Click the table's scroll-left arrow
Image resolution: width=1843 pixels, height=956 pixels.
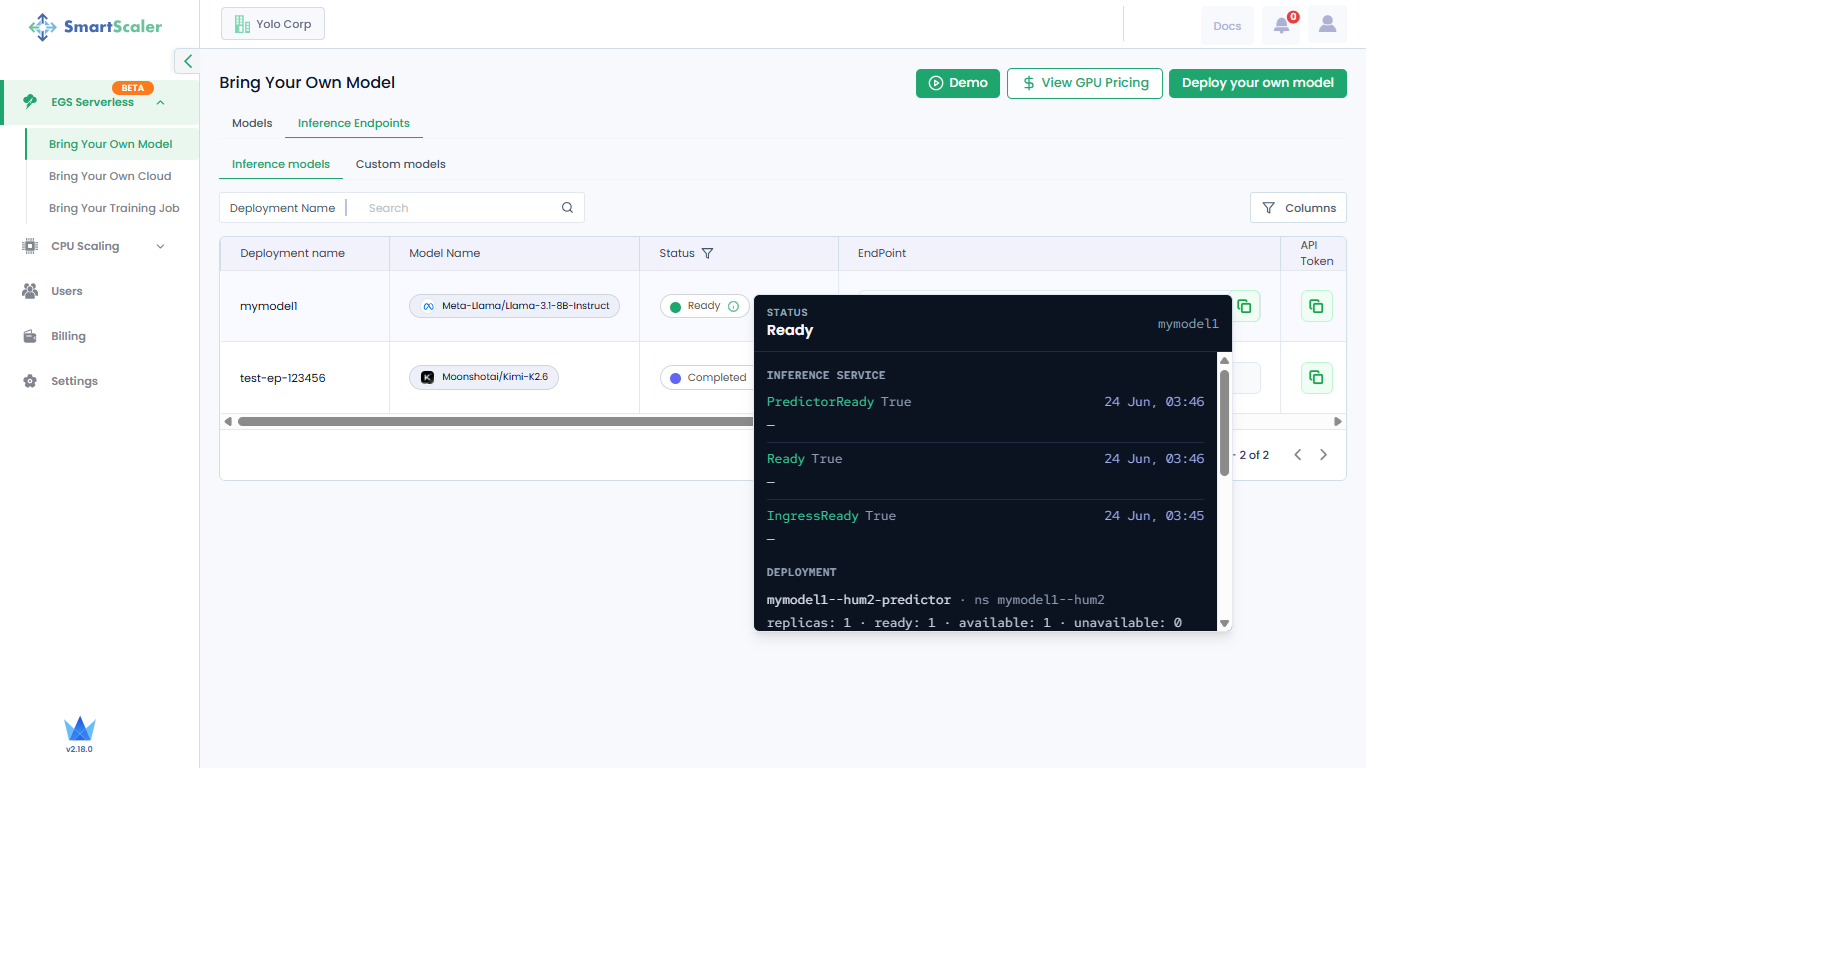228,422
